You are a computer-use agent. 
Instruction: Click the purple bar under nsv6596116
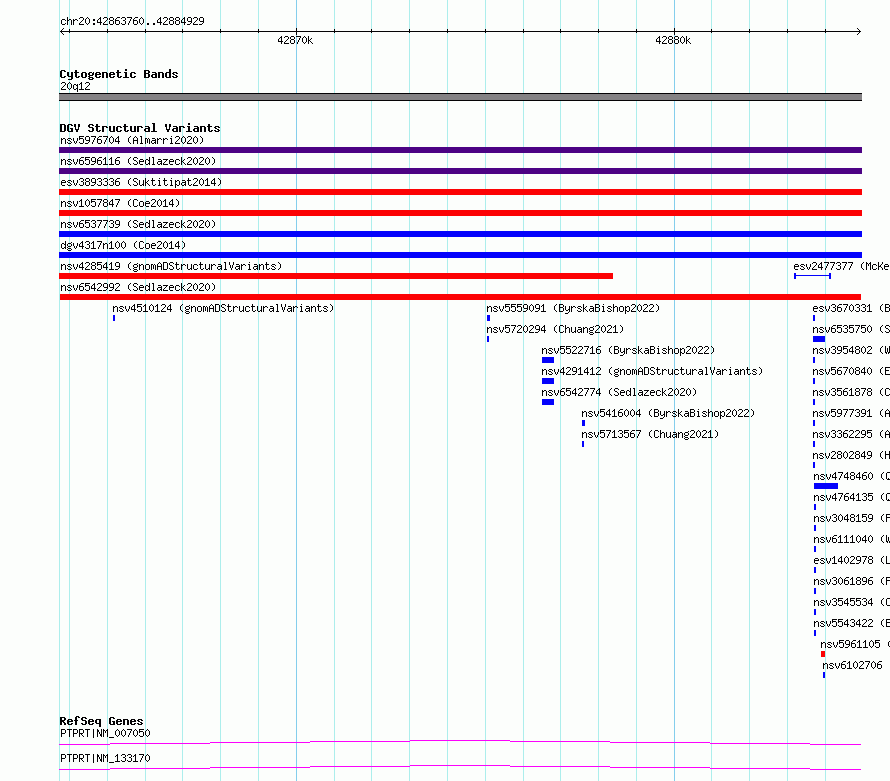[460, 171]
